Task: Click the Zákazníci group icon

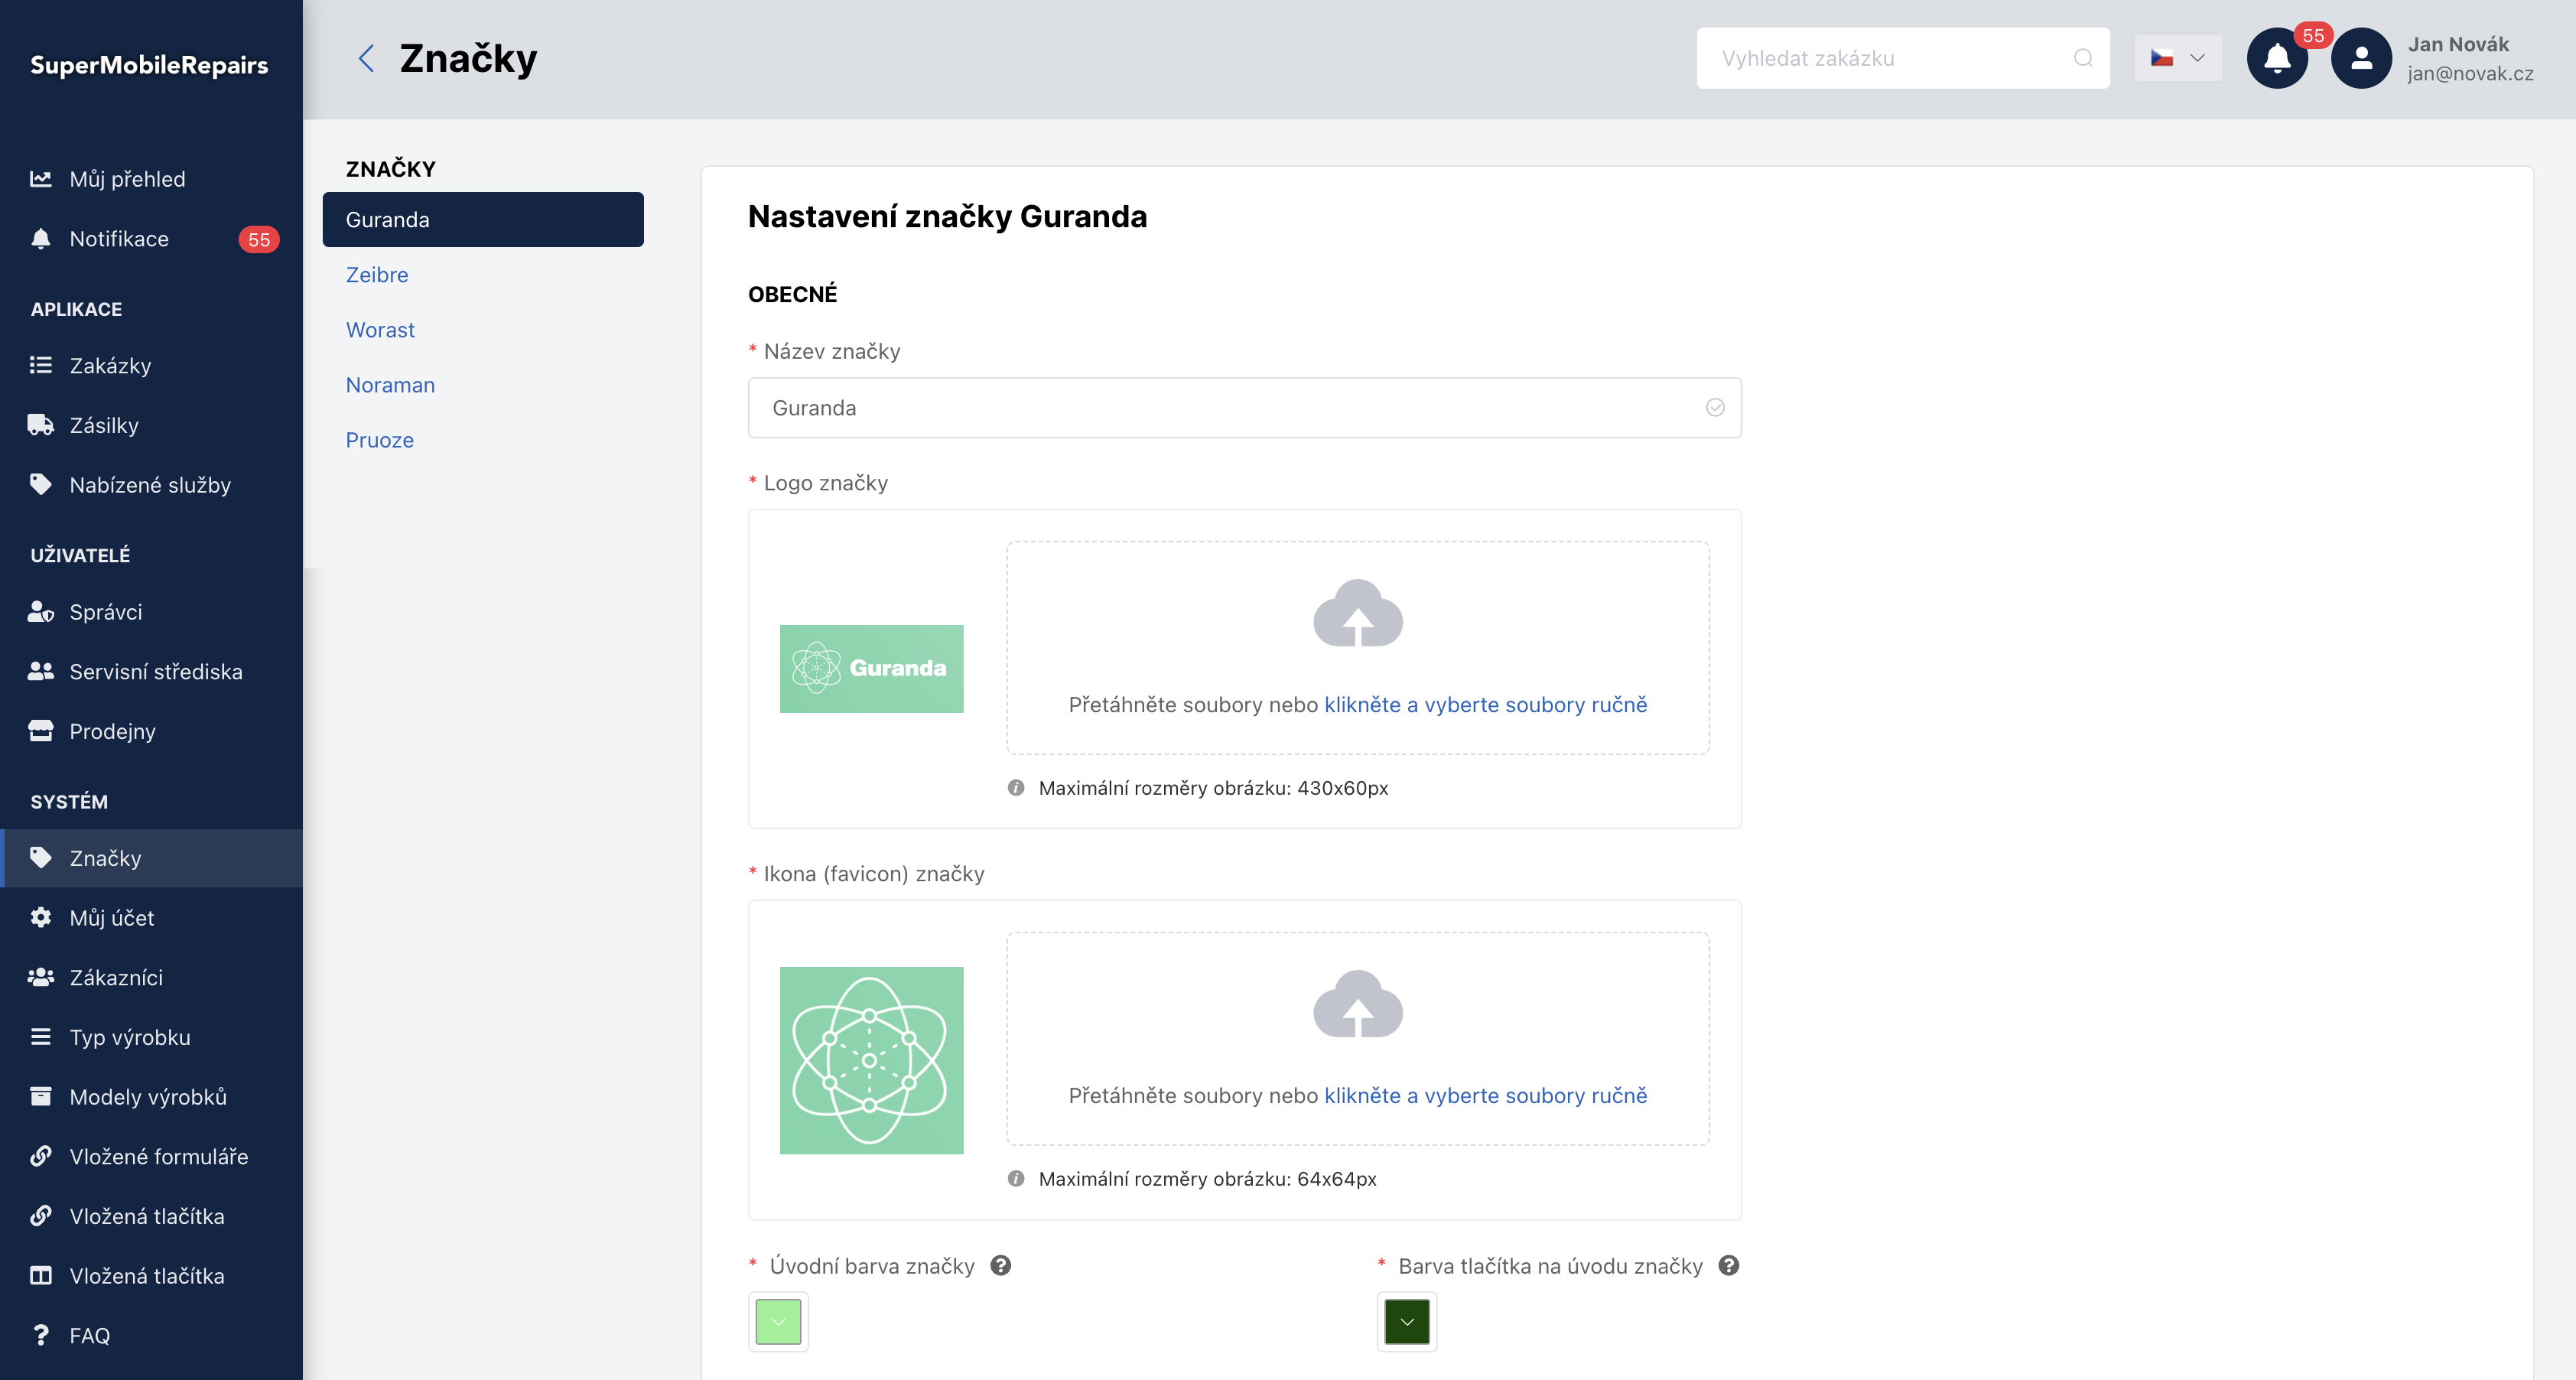Action: pyautogui.click(x=40, y=977)
